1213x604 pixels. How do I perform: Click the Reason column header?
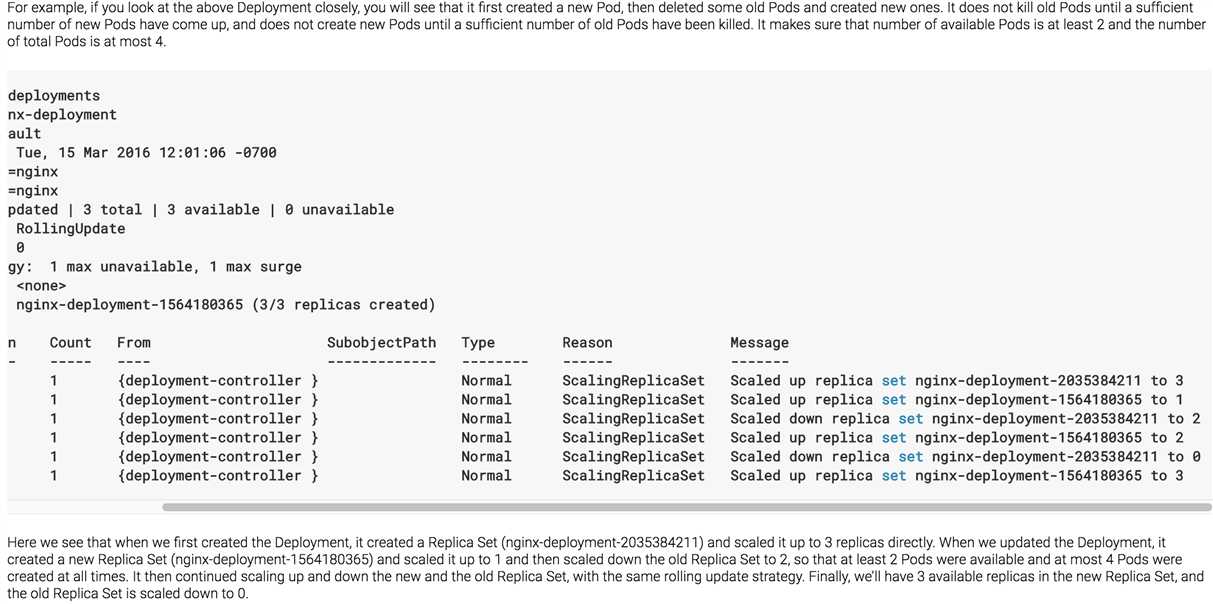pyautogui.click(x=587, y=342)
